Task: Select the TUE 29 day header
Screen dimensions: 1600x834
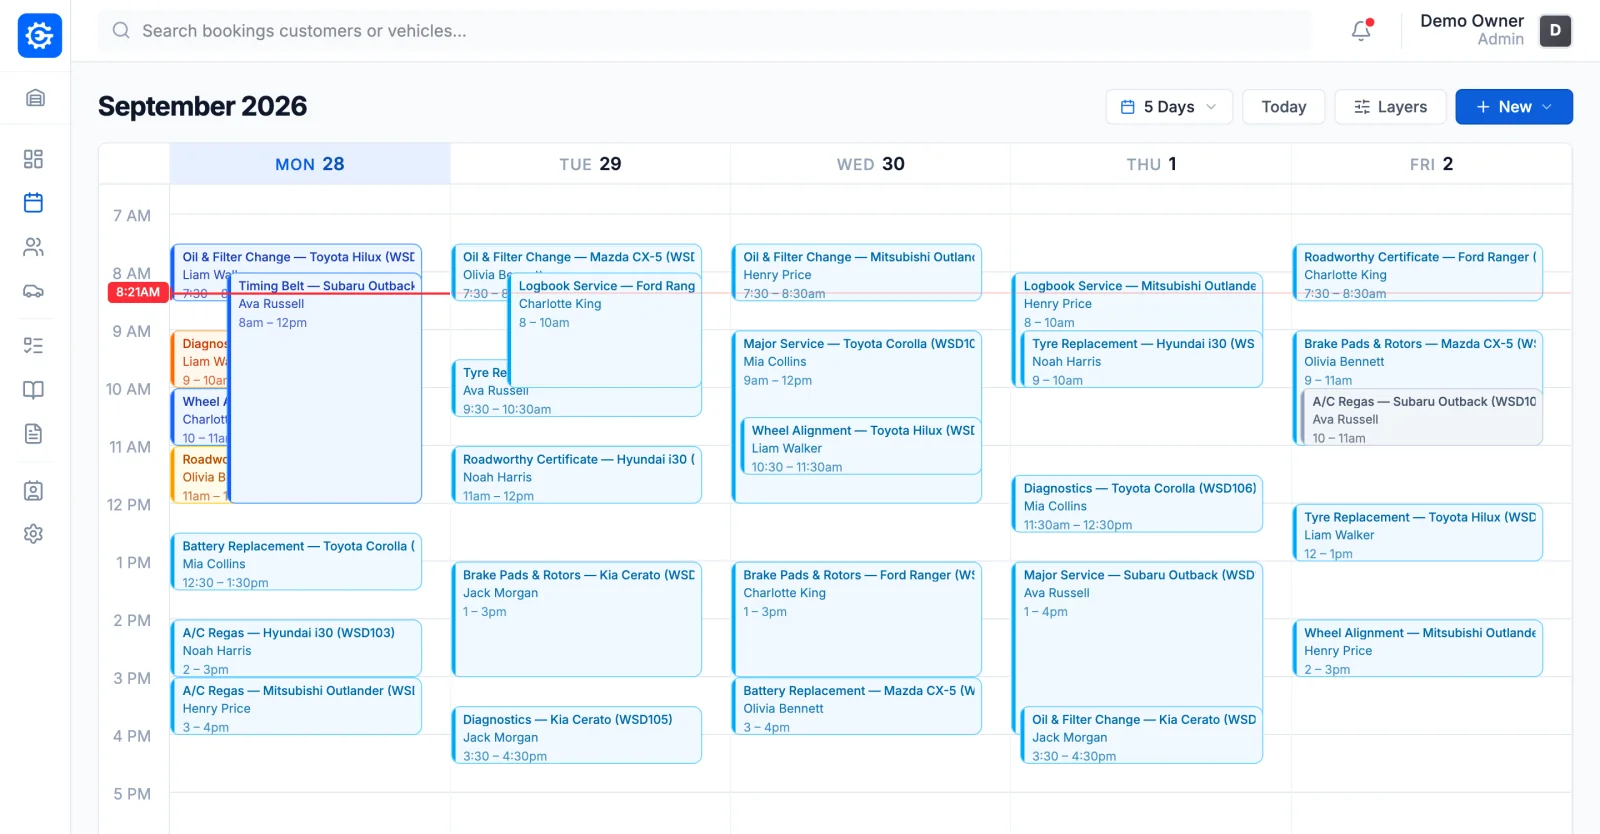Action: click(590, 164)
